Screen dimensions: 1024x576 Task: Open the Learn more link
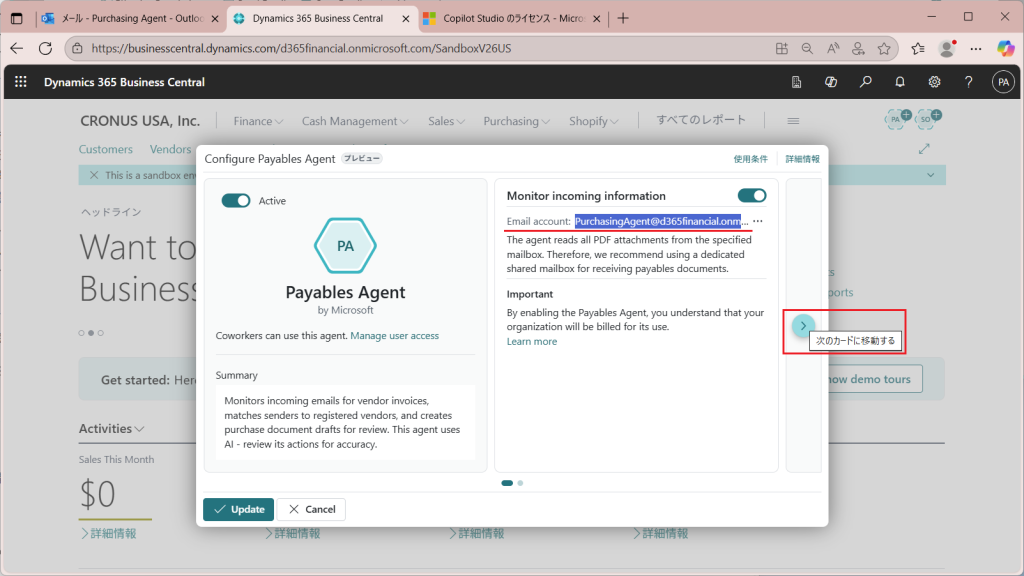tap(532, 341)
